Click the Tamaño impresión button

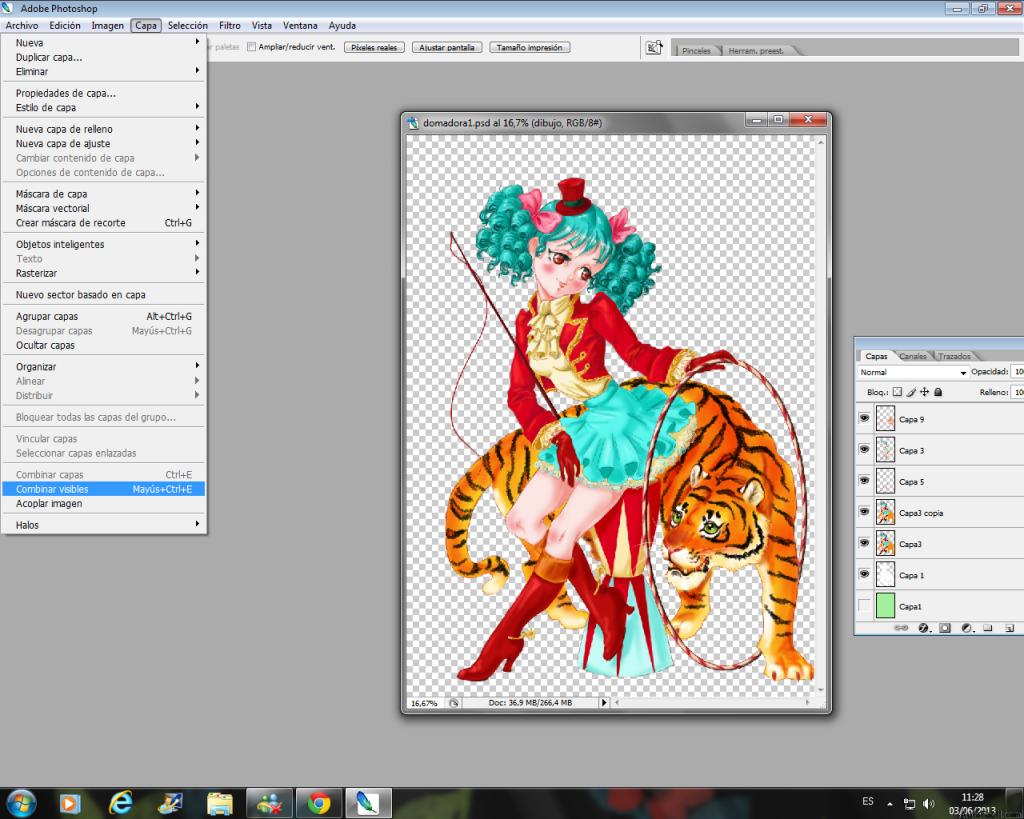click(x=530, y=48)
